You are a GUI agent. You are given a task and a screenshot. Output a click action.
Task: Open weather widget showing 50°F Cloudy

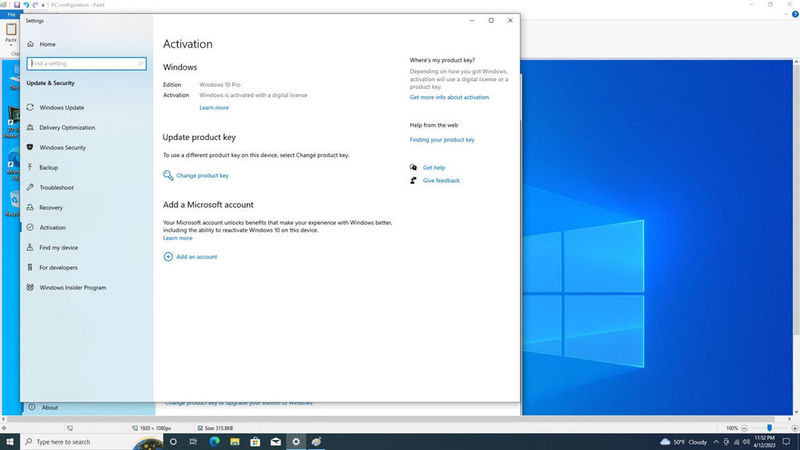[684, 442]
